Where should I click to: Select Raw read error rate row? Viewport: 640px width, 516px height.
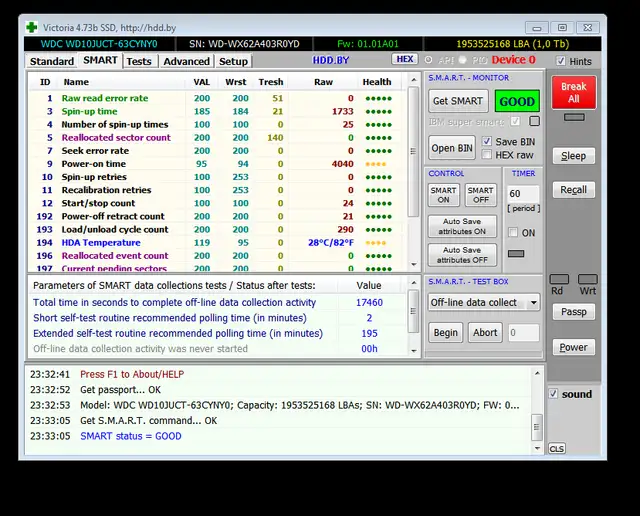click(x=217, y=98)
